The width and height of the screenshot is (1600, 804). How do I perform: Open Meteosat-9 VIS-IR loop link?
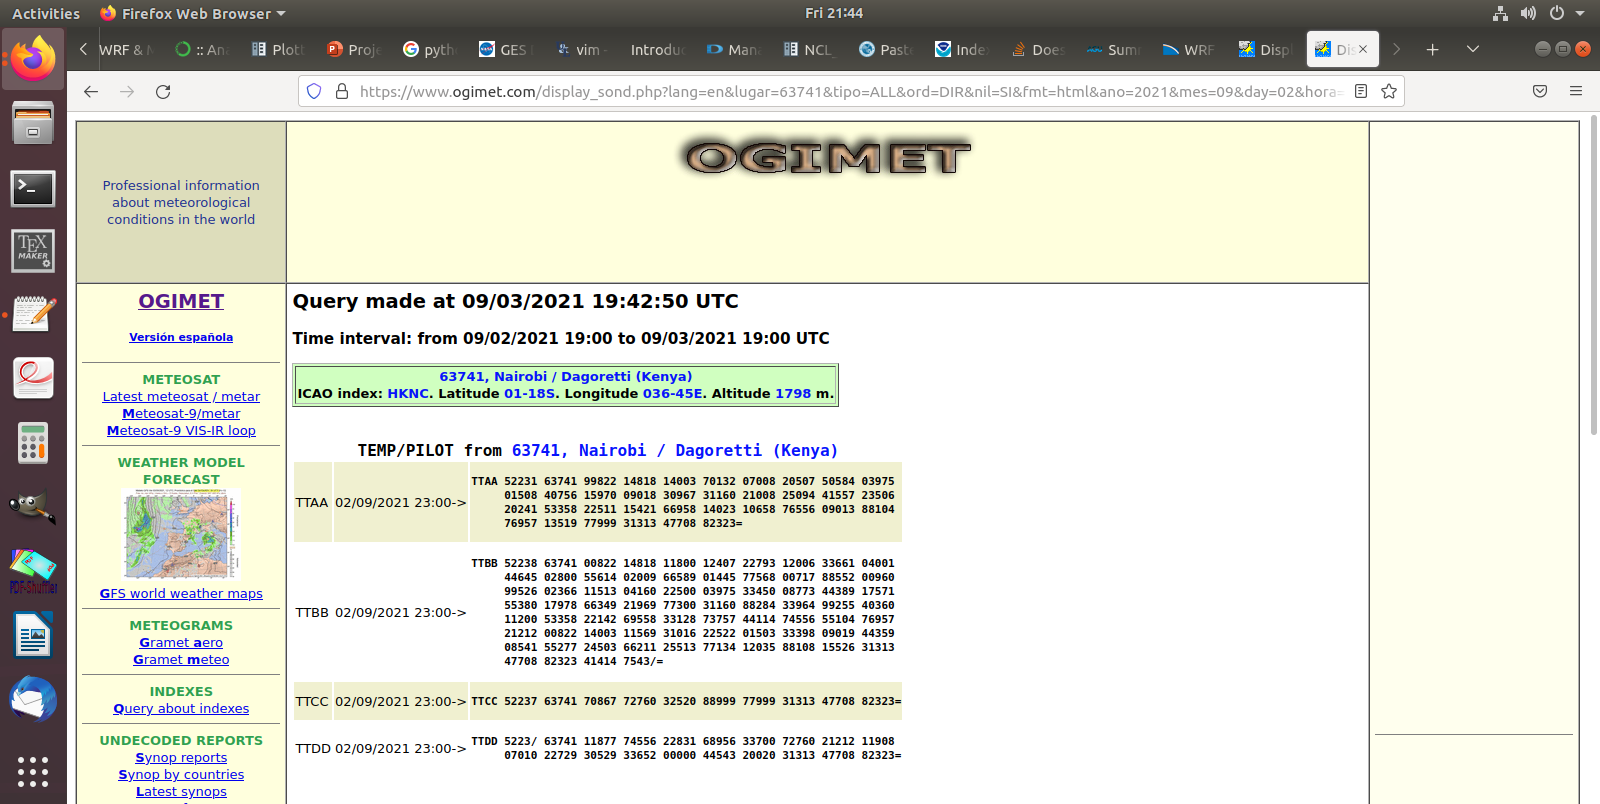tap(181, 430)
